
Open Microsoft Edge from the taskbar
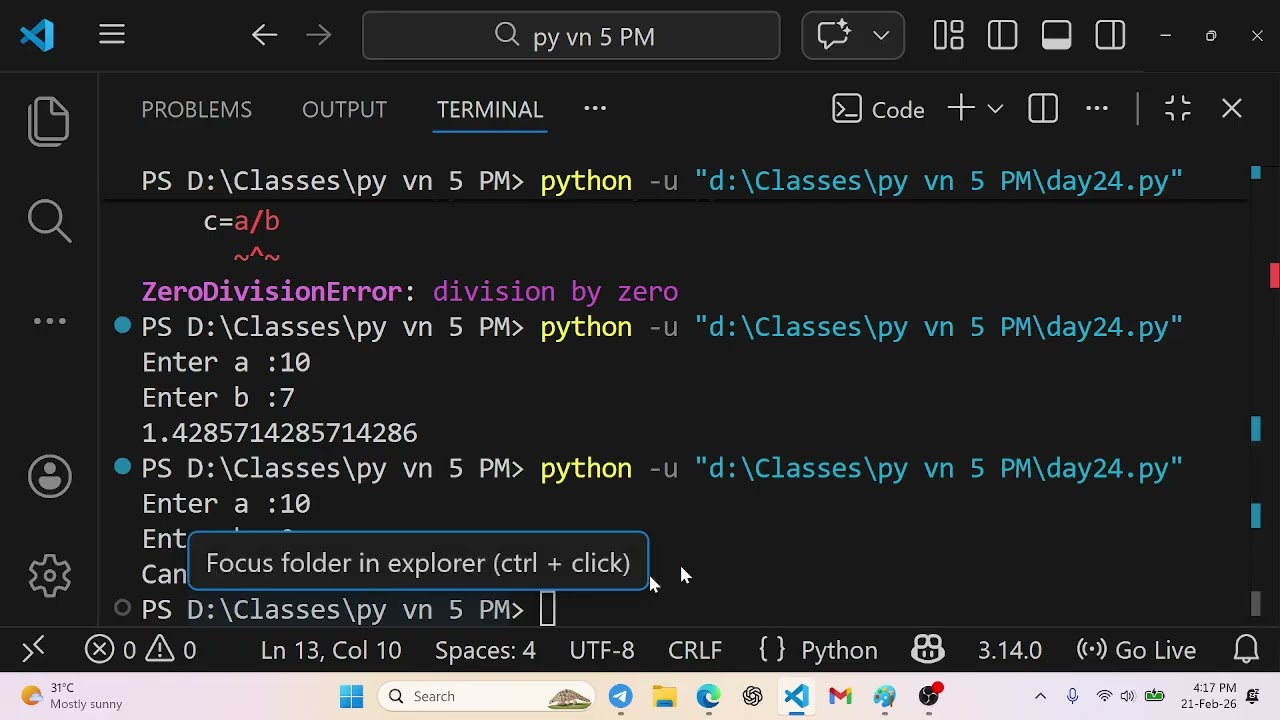(708, 696)
